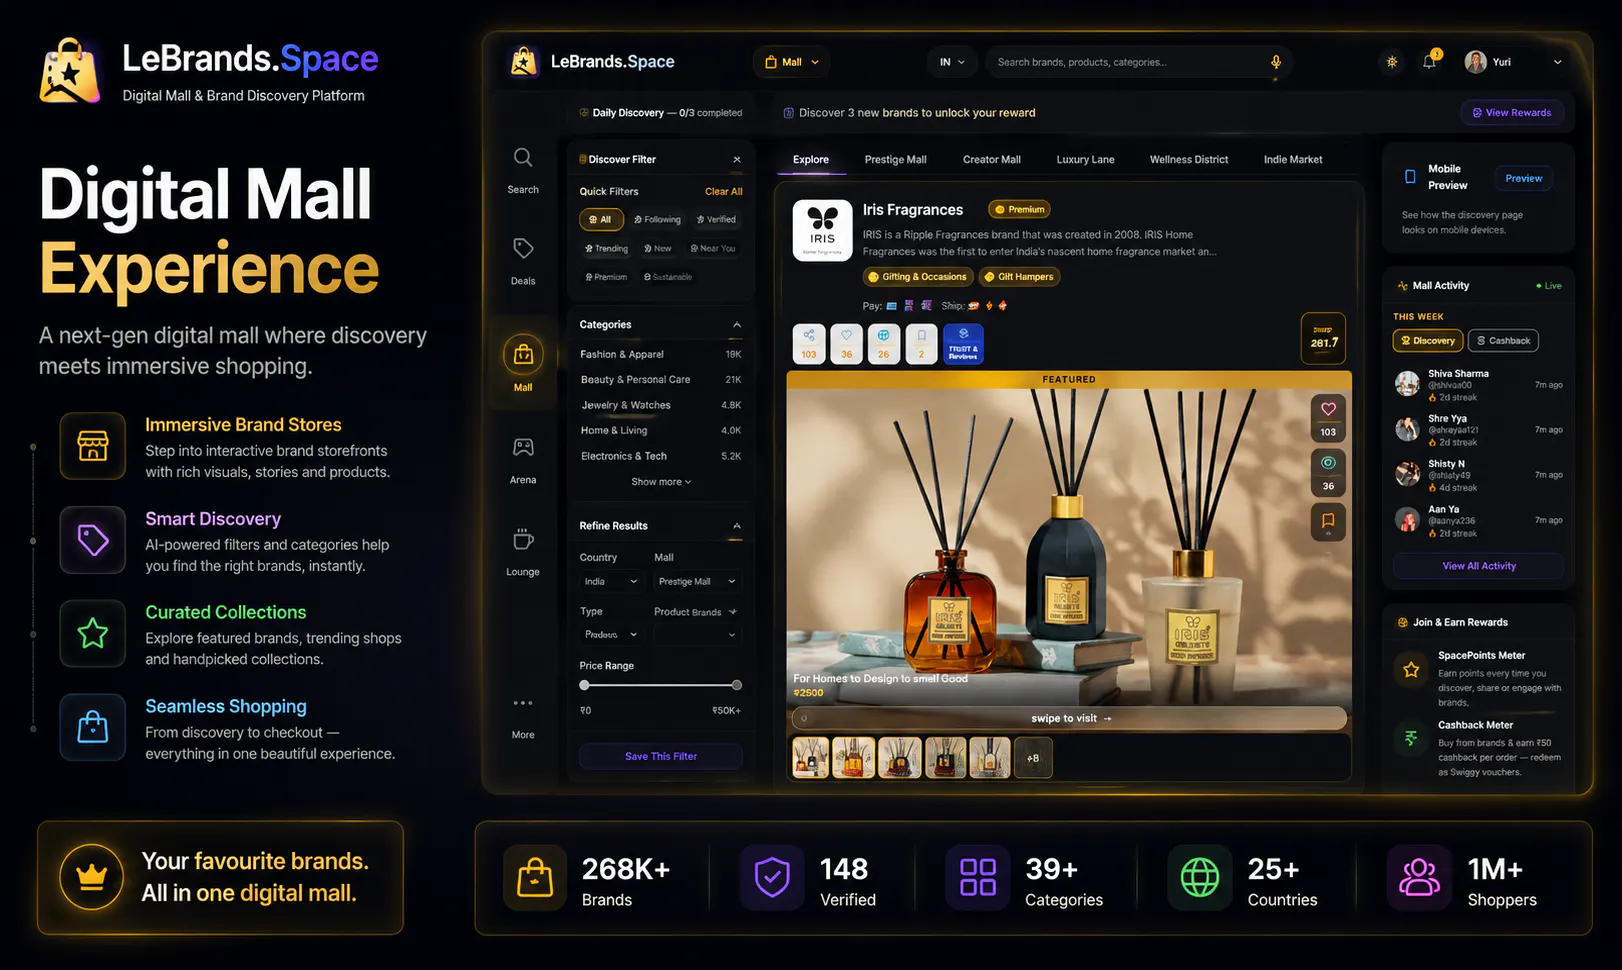
Task: Open the blue Trust & Reviews badge
Action: point(963,343)
